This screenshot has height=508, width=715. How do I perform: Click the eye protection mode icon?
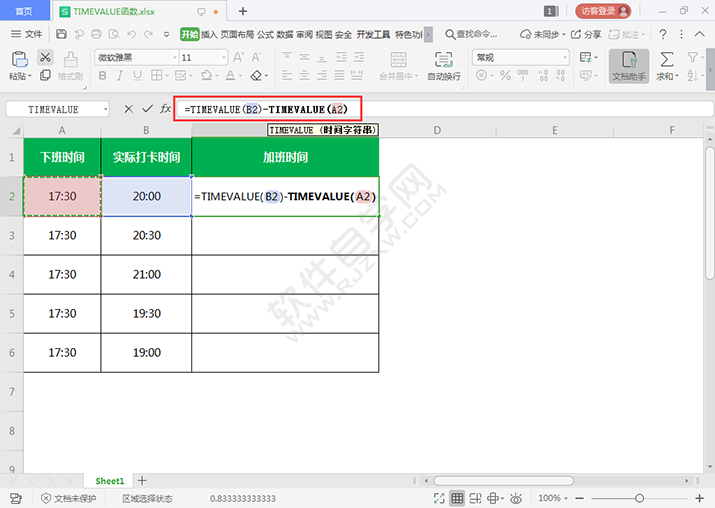[516, 498]
